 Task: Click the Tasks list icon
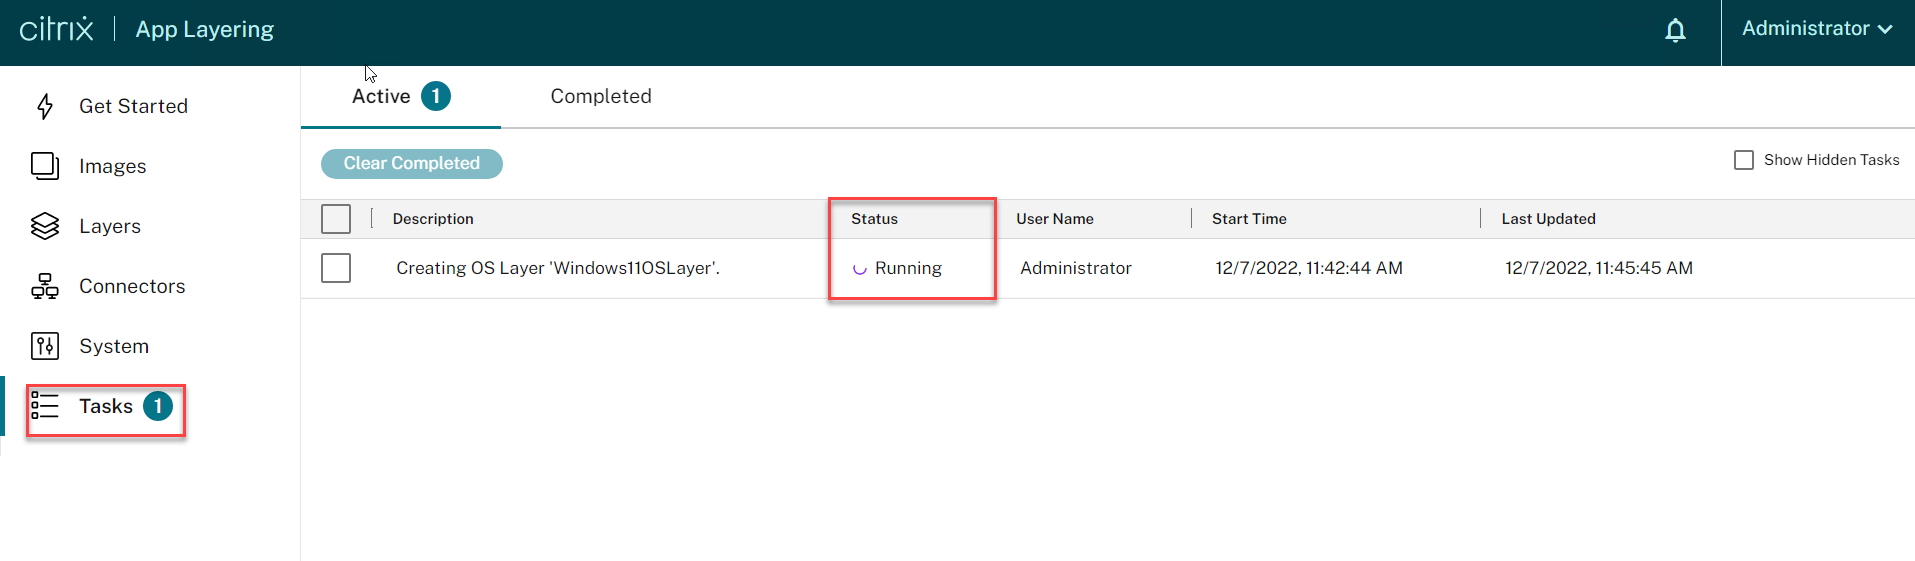click(x=45, y=406)
